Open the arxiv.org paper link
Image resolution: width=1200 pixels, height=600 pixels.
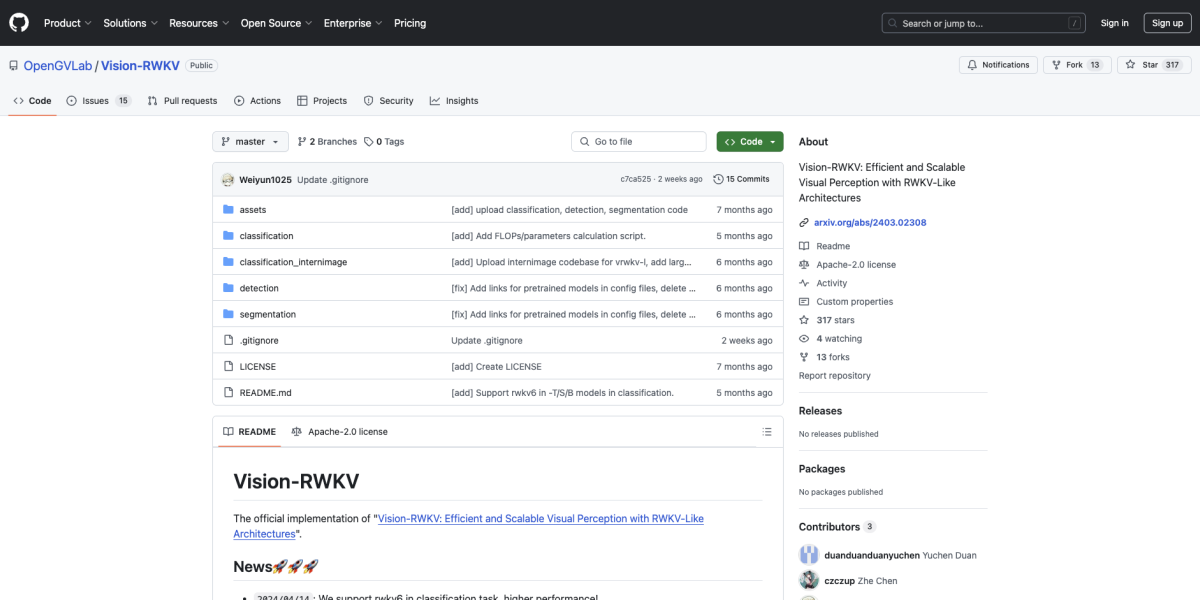[x=869, y=222]
